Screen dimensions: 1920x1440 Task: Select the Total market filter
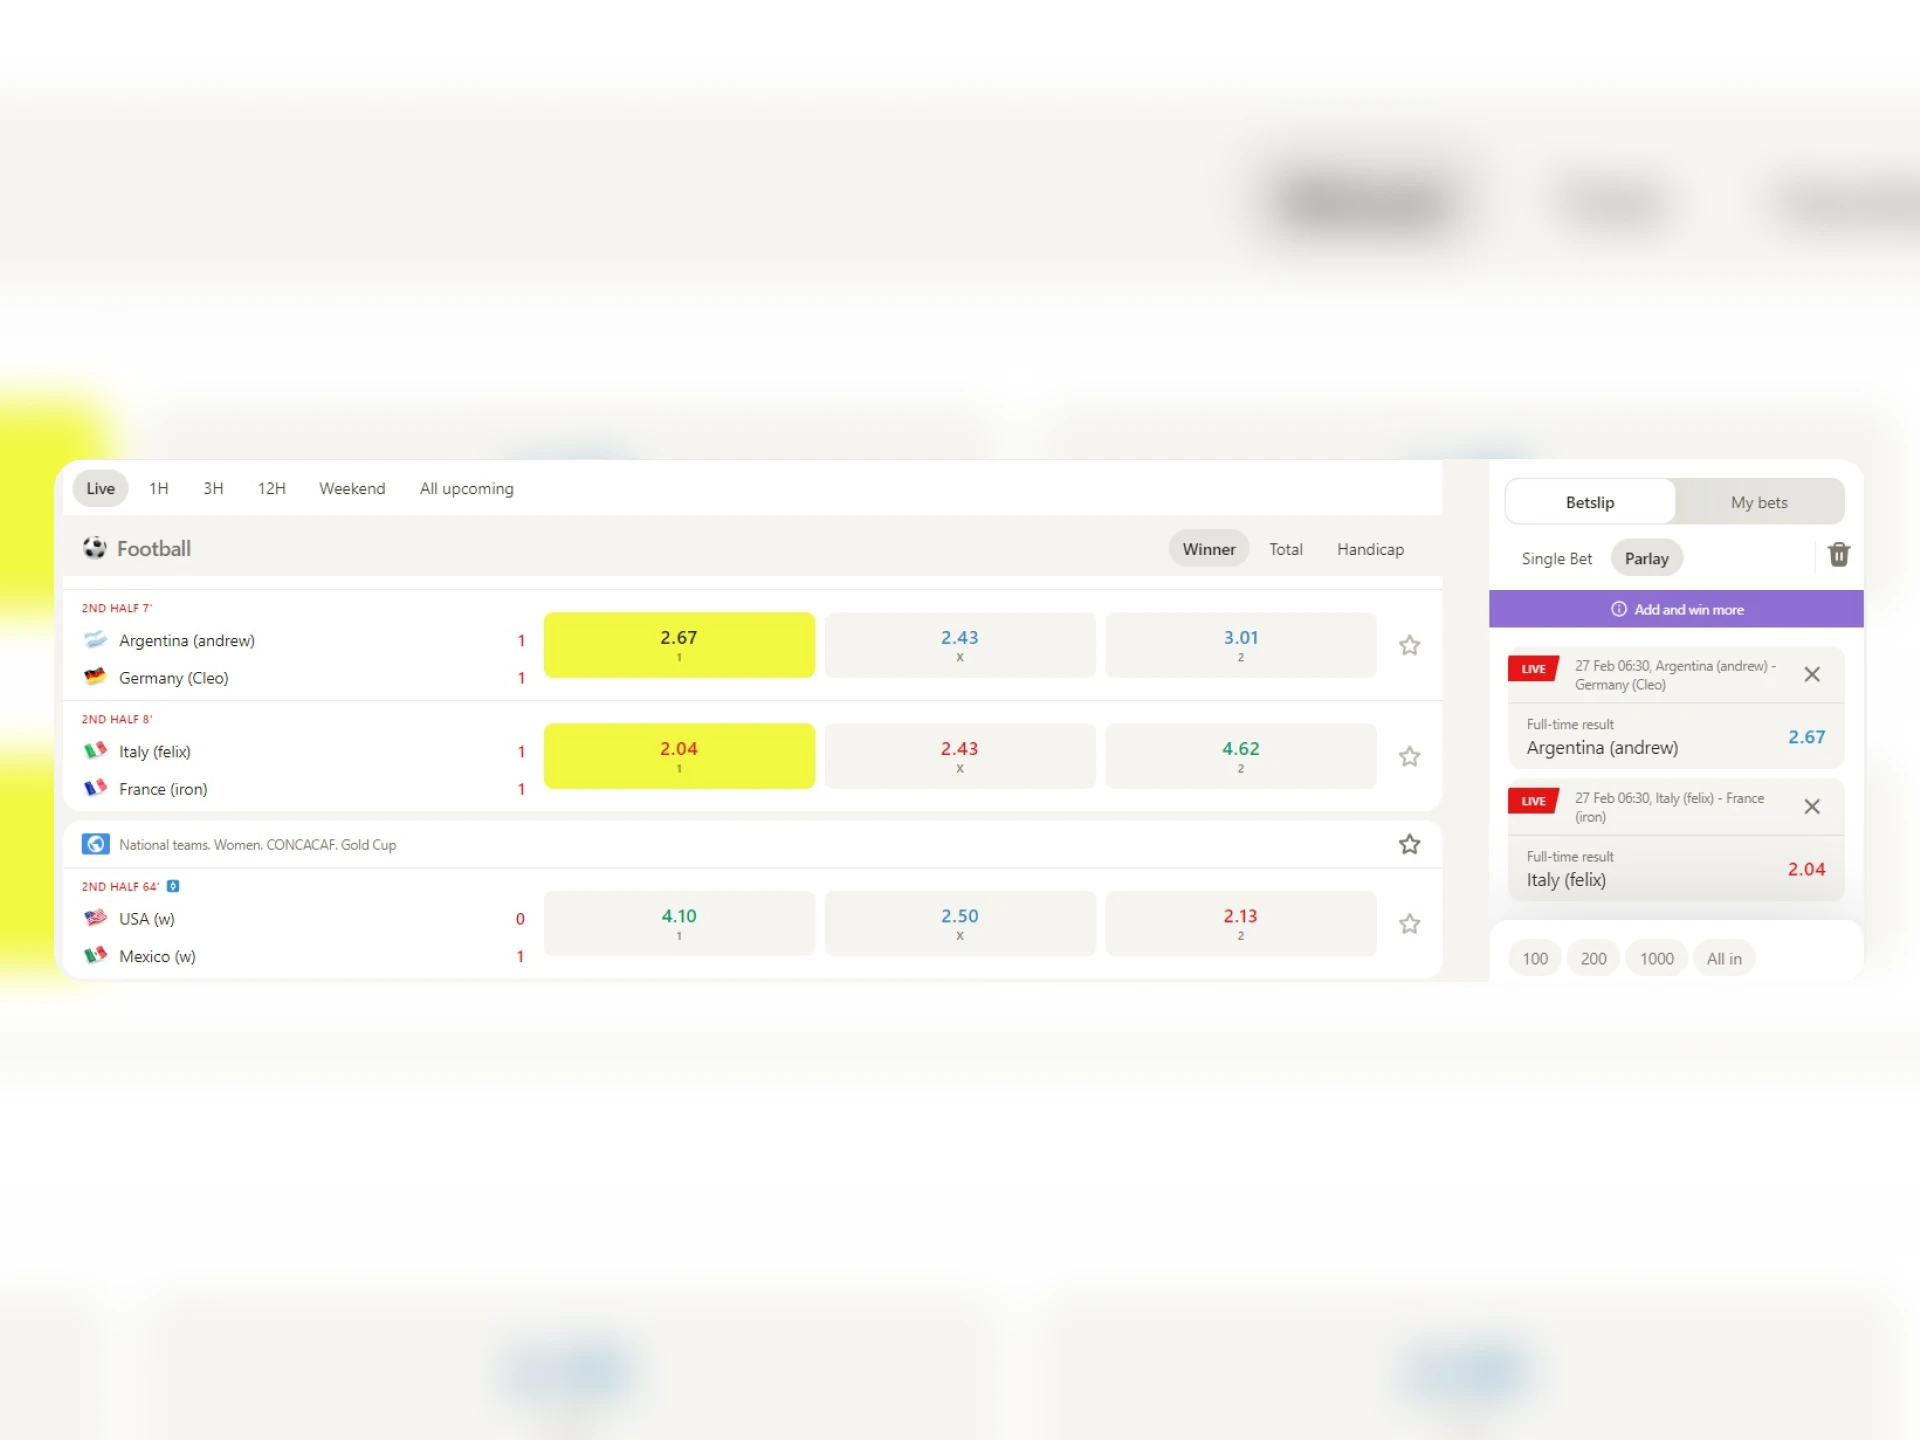point(1285,549)
